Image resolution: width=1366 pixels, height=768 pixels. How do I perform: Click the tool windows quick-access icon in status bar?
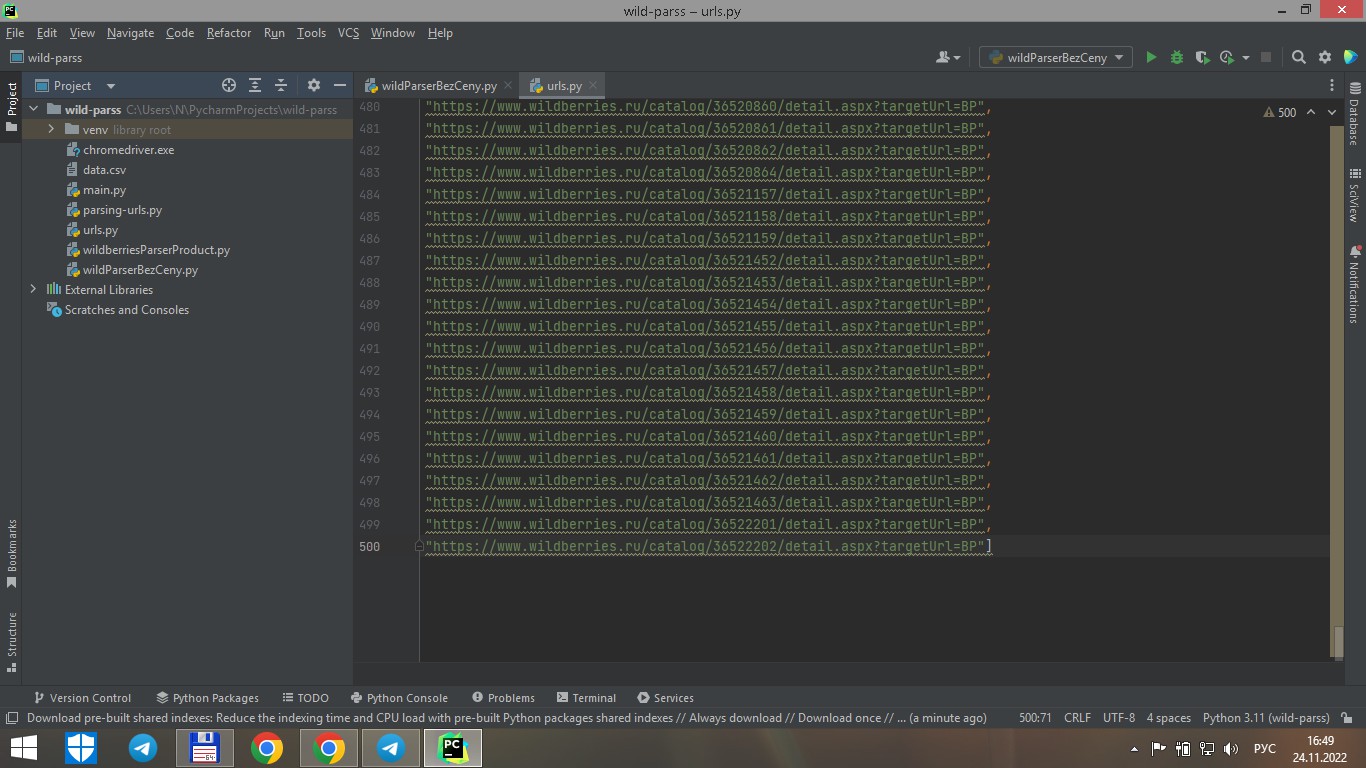point(11,718)
